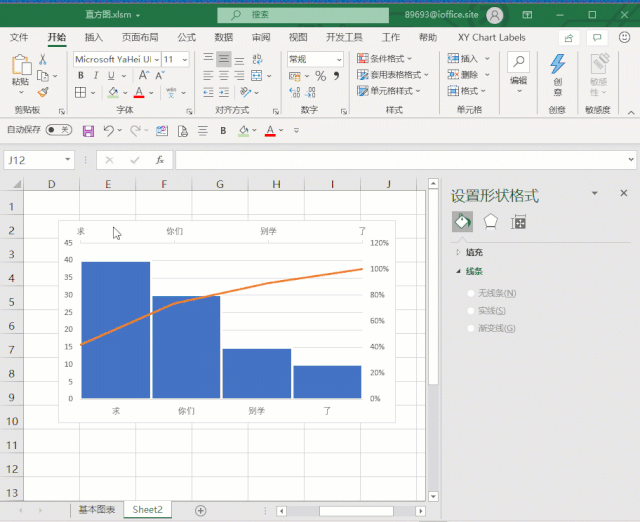This screenshot has height=522, width=640.
Task: Open the Fill & Line pane tab
Action: 462,222
